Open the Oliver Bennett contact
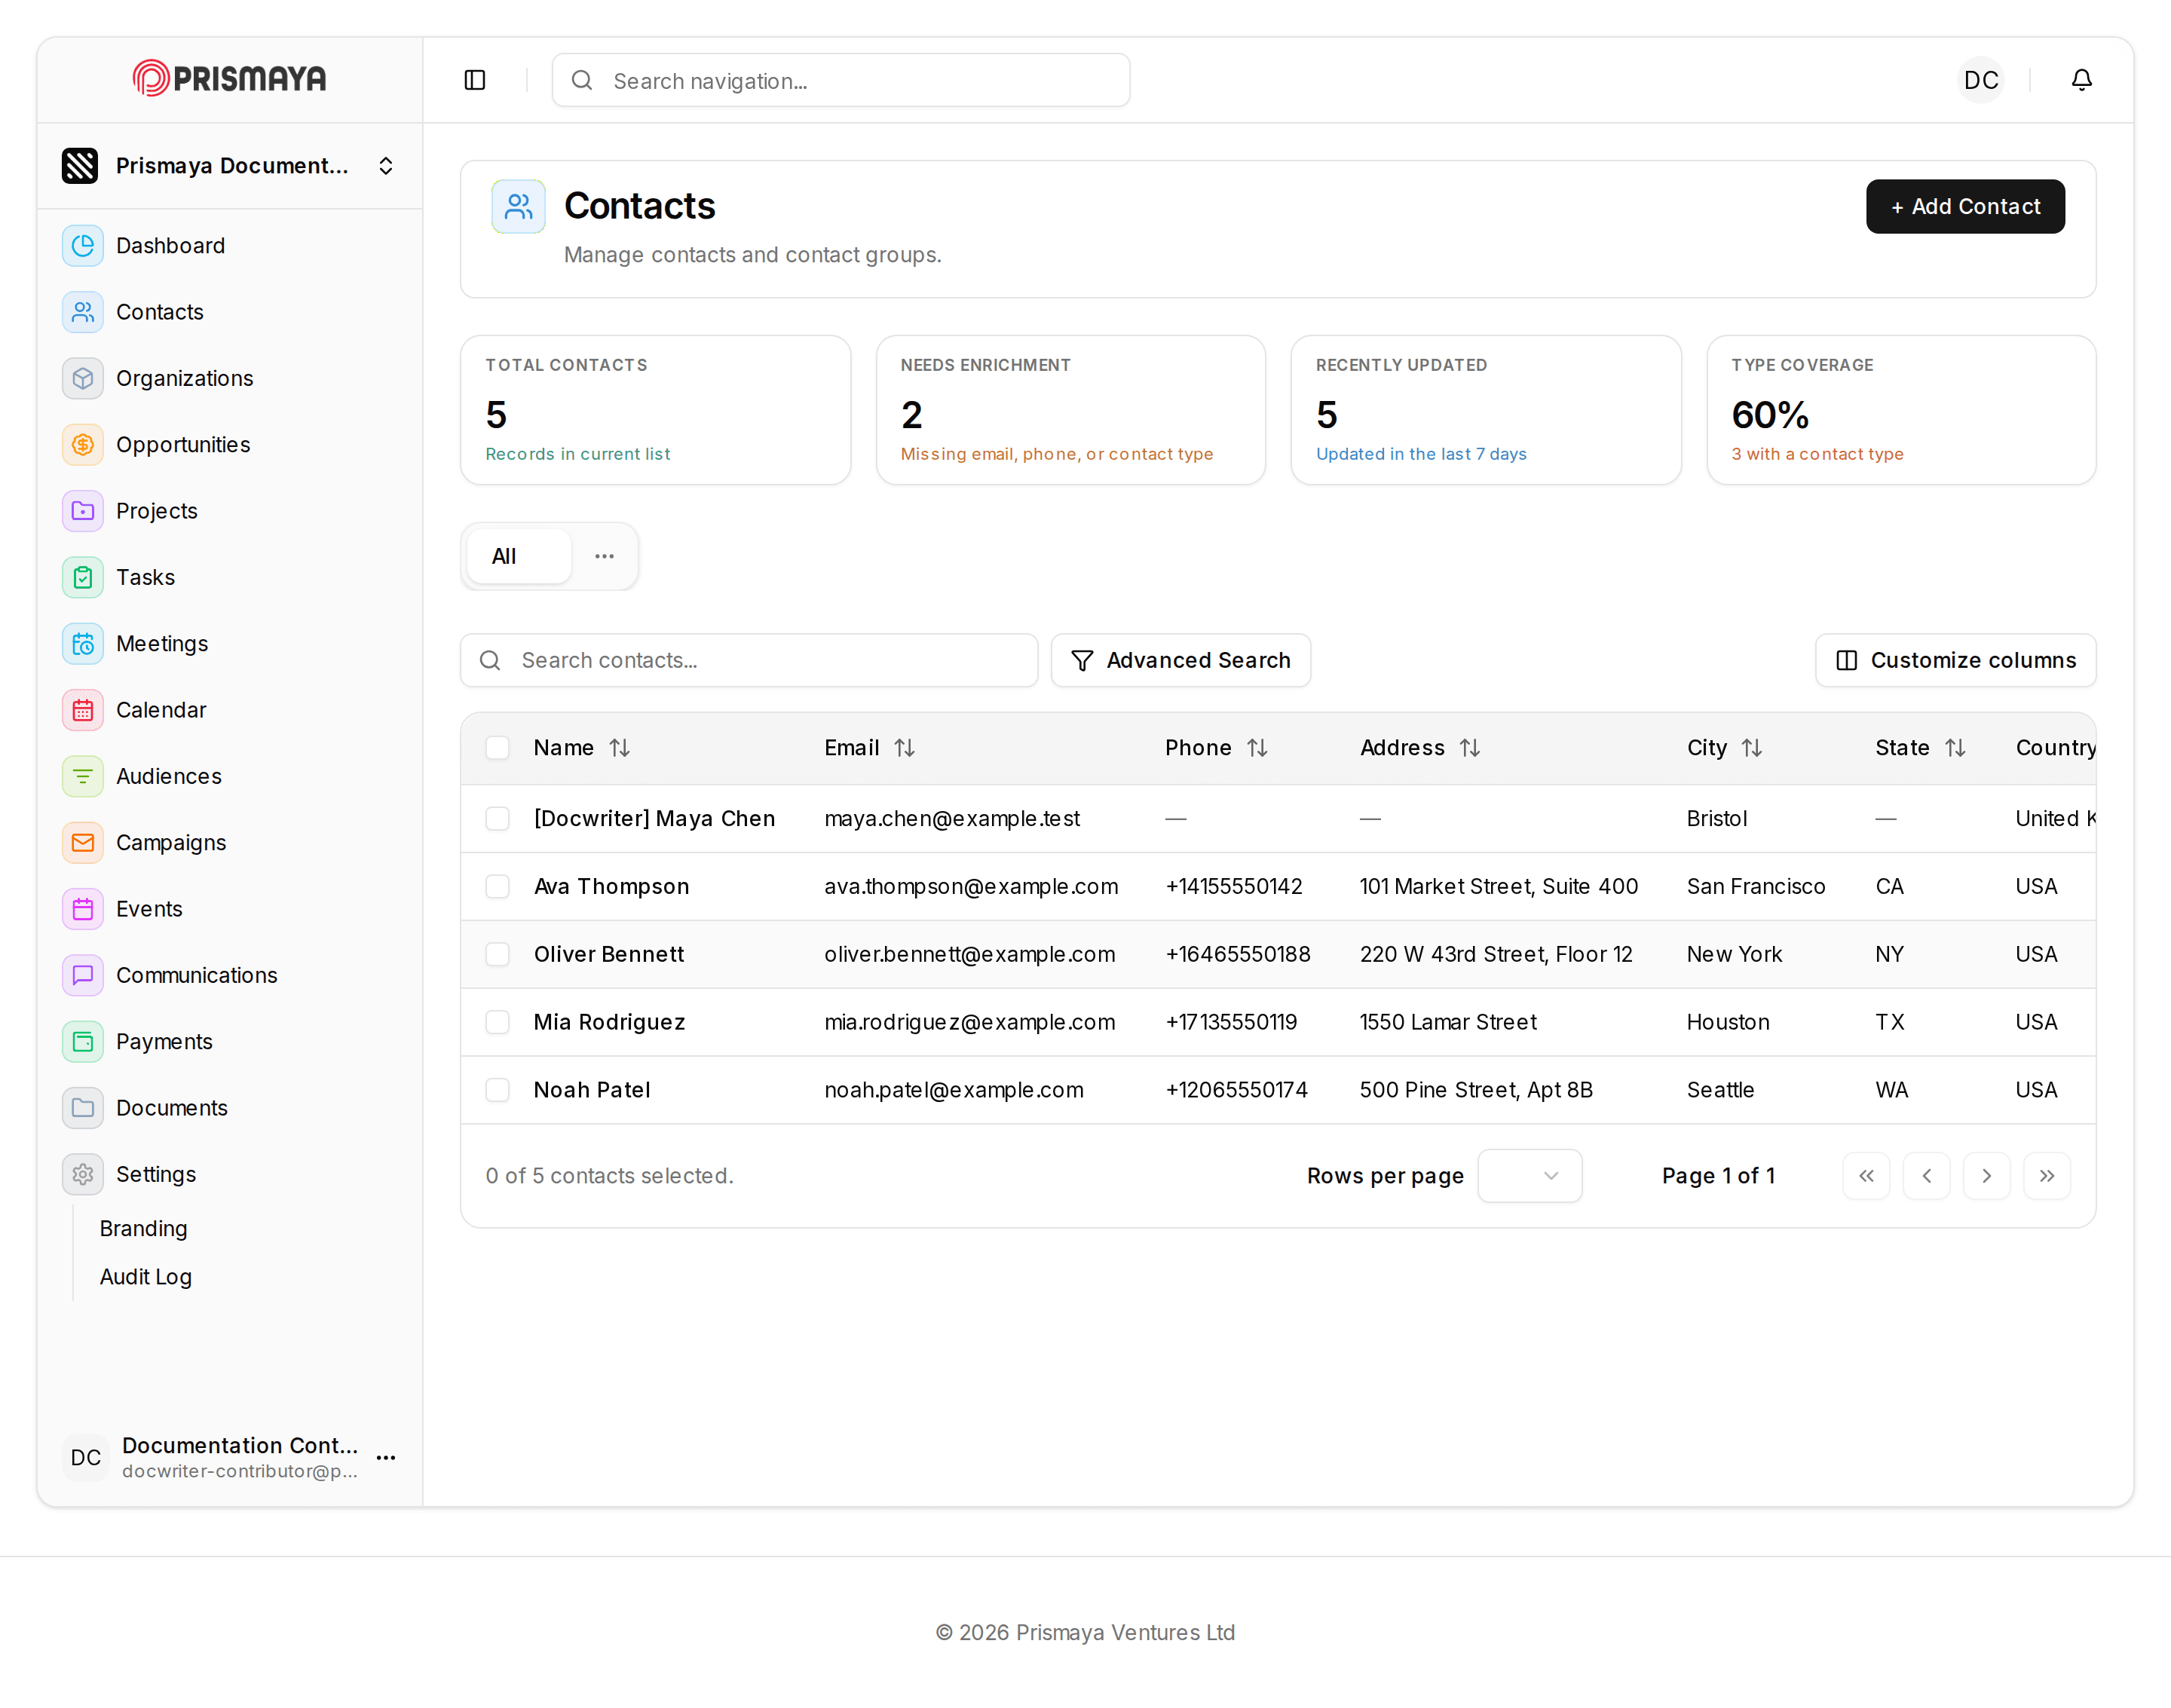This screenshot has height=1708, width=2171. tap(609, 955)
